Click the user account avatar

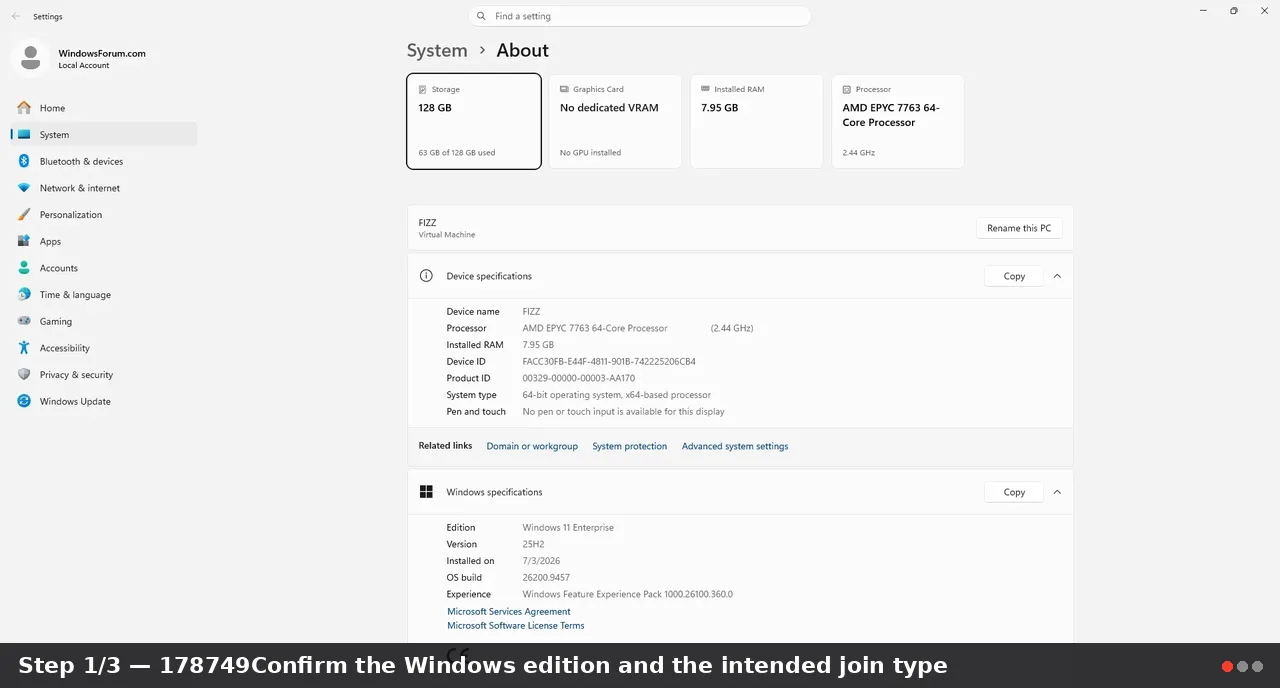click(30, 58)
